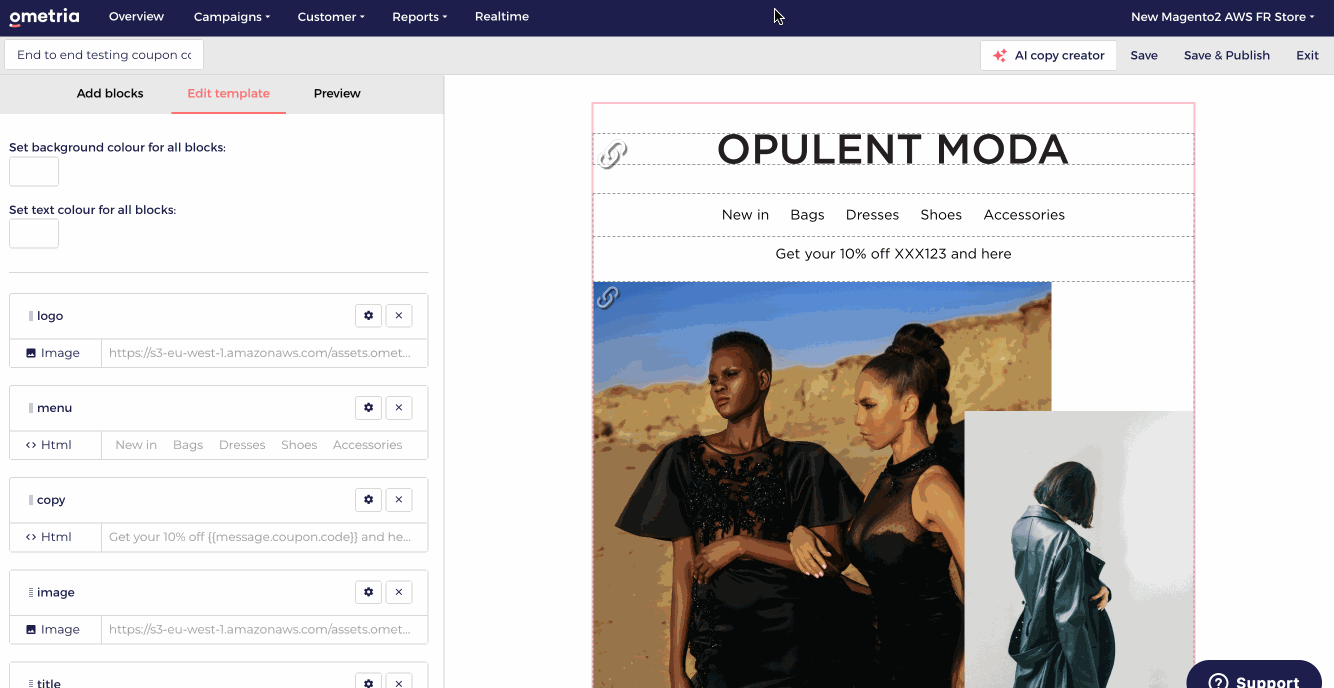Open settings gear for title block

(368, 682)
